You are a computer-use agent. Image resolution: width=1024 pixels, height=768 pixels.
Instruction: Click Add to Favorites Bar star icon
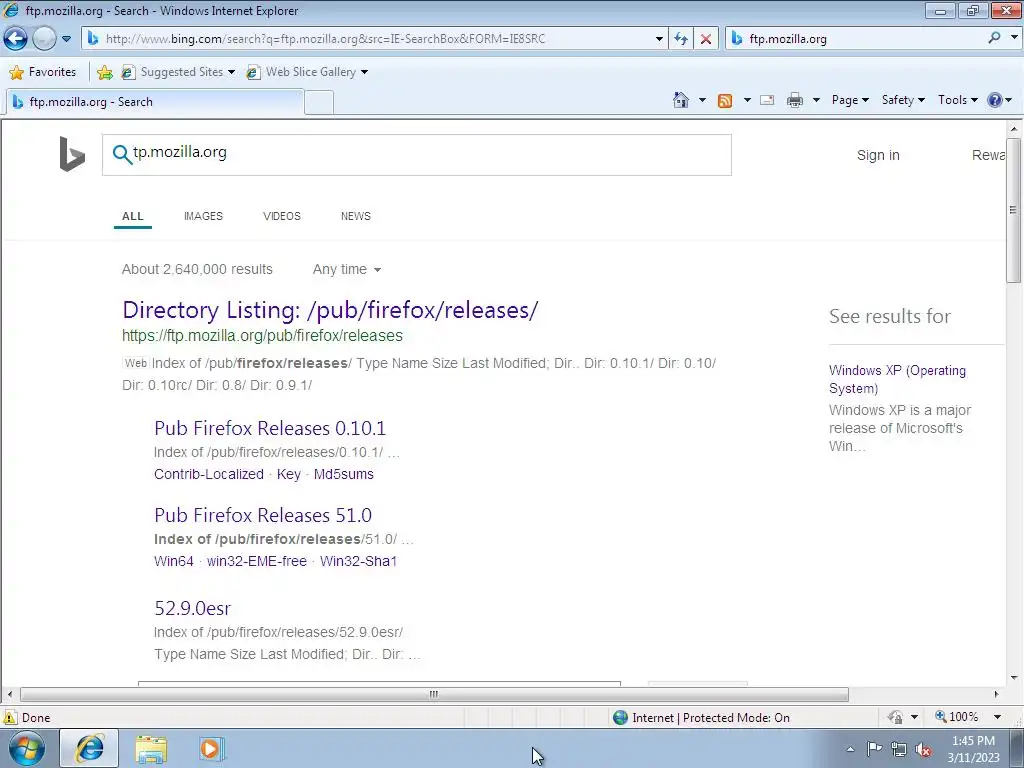pyautogui.click(x=104, y=72)
